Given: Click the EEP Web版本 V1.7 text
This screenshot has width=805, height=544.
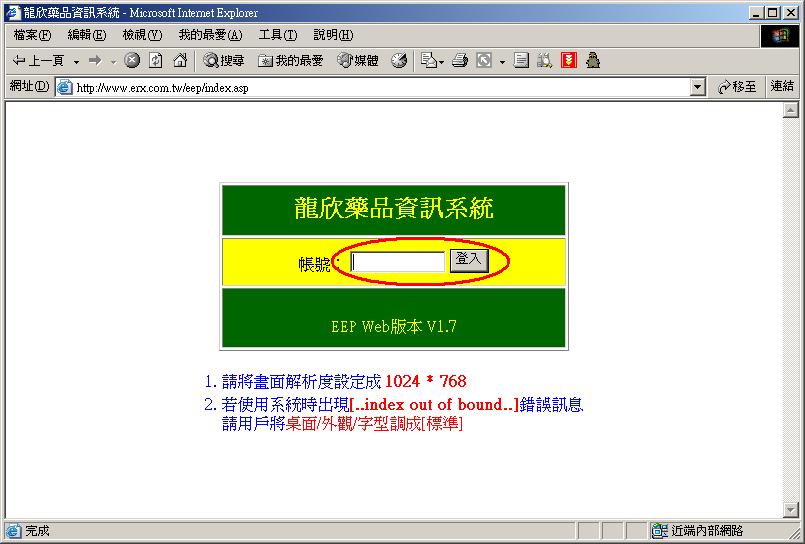Looking at the screenshot, I should (394, 326).
